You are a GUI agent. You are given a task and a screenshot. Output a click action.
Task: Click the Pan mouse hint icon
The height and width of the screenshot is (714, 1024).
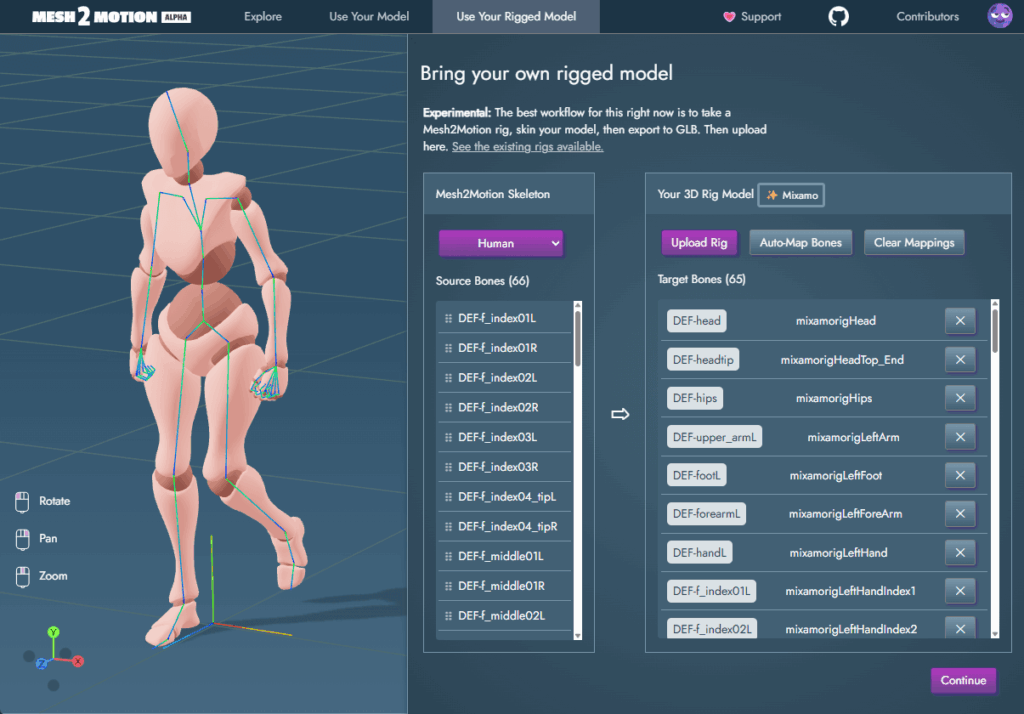(21, 538)
